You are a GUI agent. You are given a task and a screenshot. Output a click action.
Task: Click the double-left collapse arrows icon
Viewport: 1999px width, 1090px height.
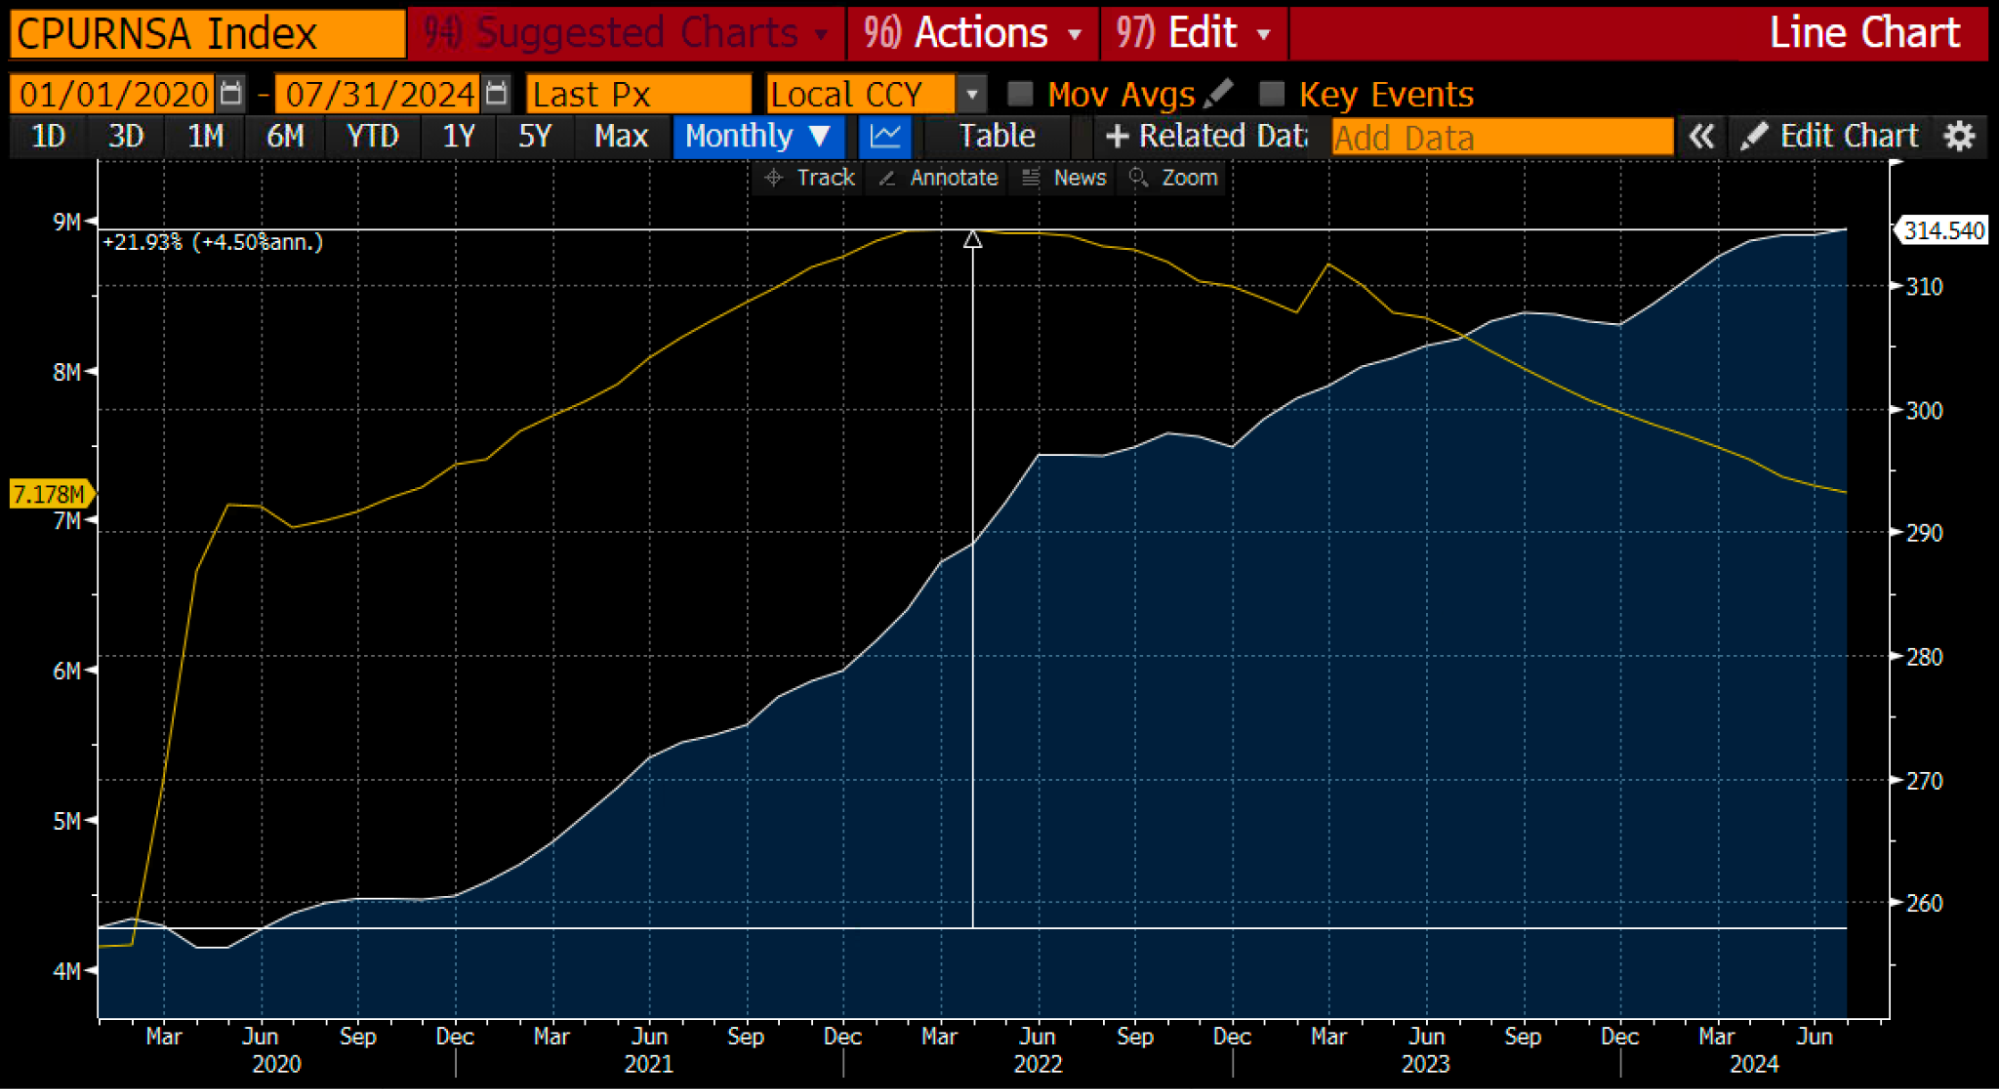[1701, 136]
